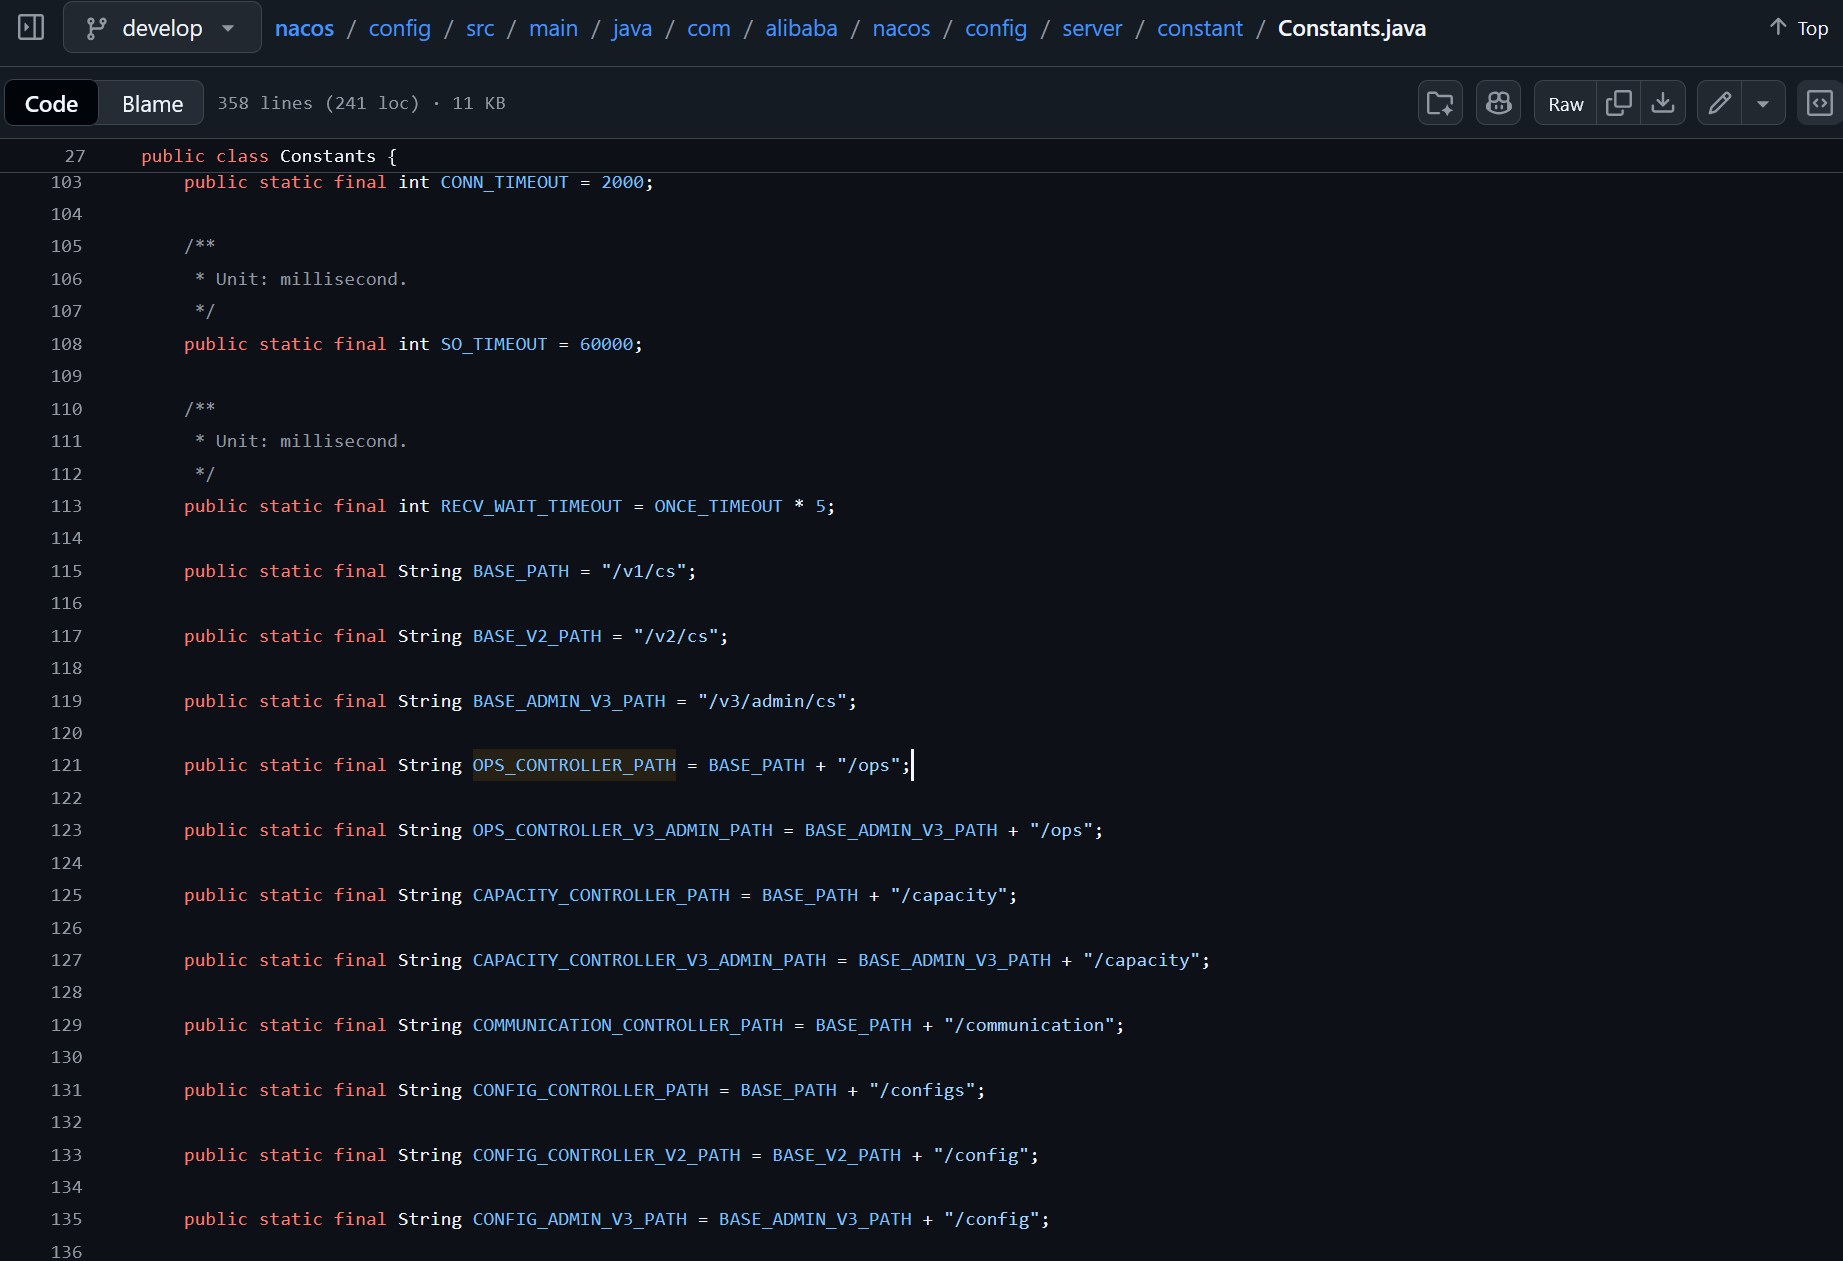Click the Copilot icon button
Image resolution: width=1843 pixels, height=1261 pixels.
(1498, 103)
